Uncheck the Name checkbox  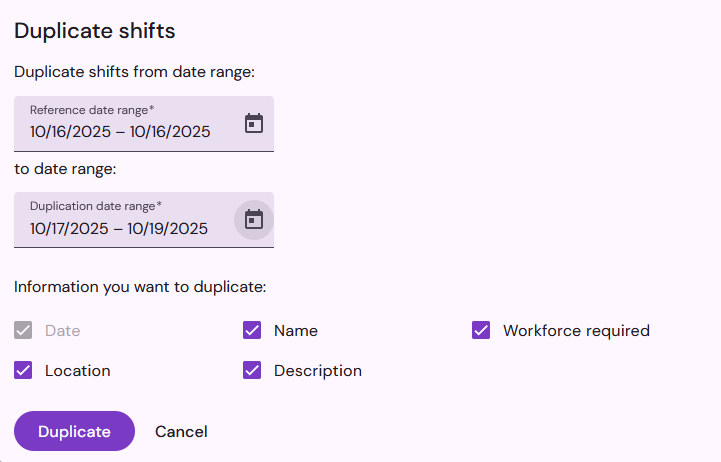tap(252, 330)
